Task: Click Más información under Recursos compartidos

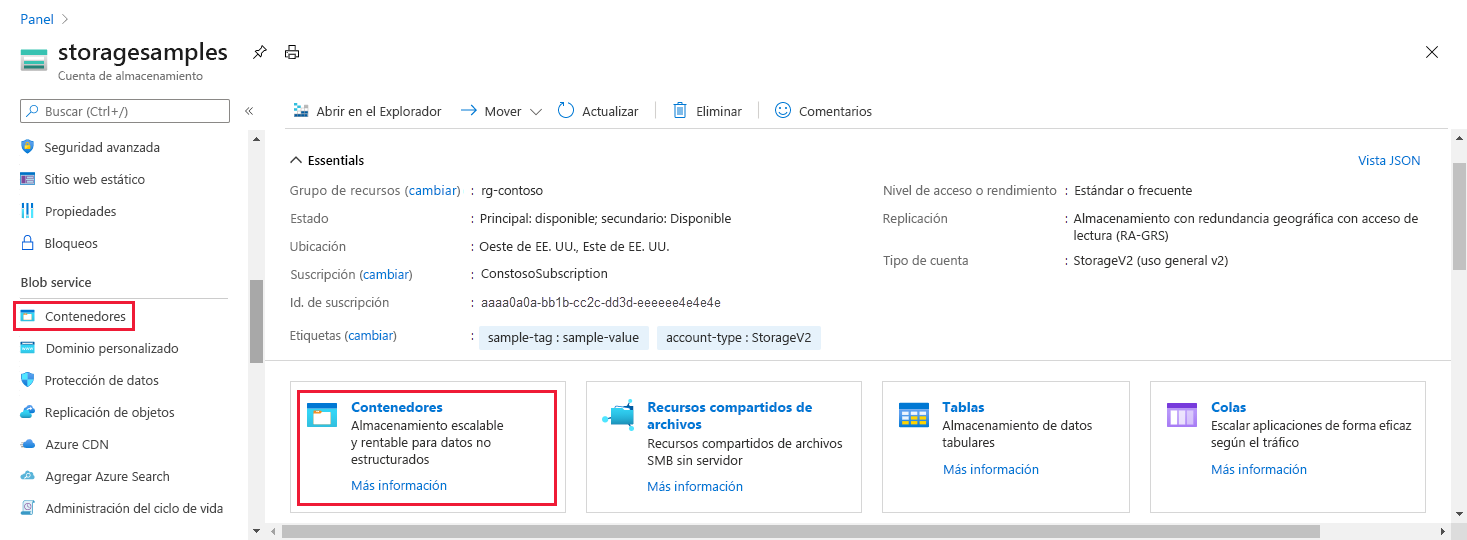Action: (x=695, y=486)
